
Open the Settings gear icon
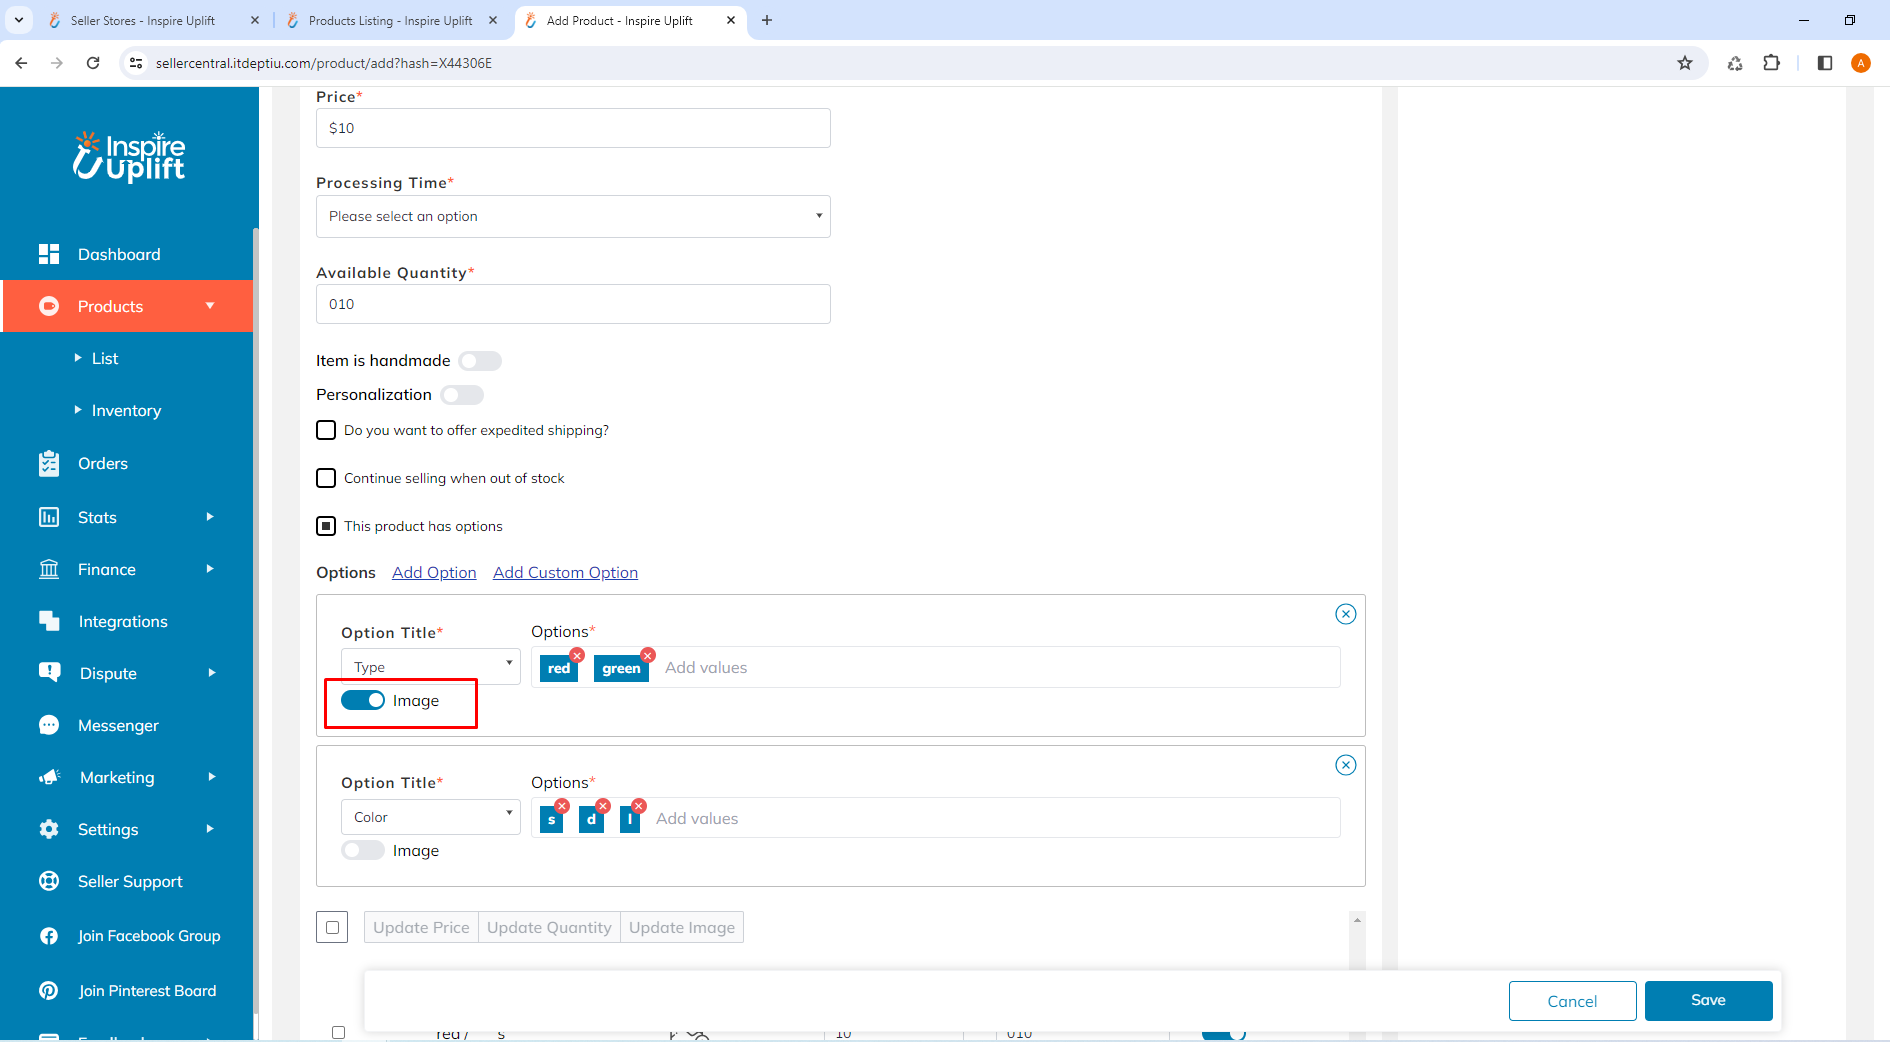coord(49,829)
